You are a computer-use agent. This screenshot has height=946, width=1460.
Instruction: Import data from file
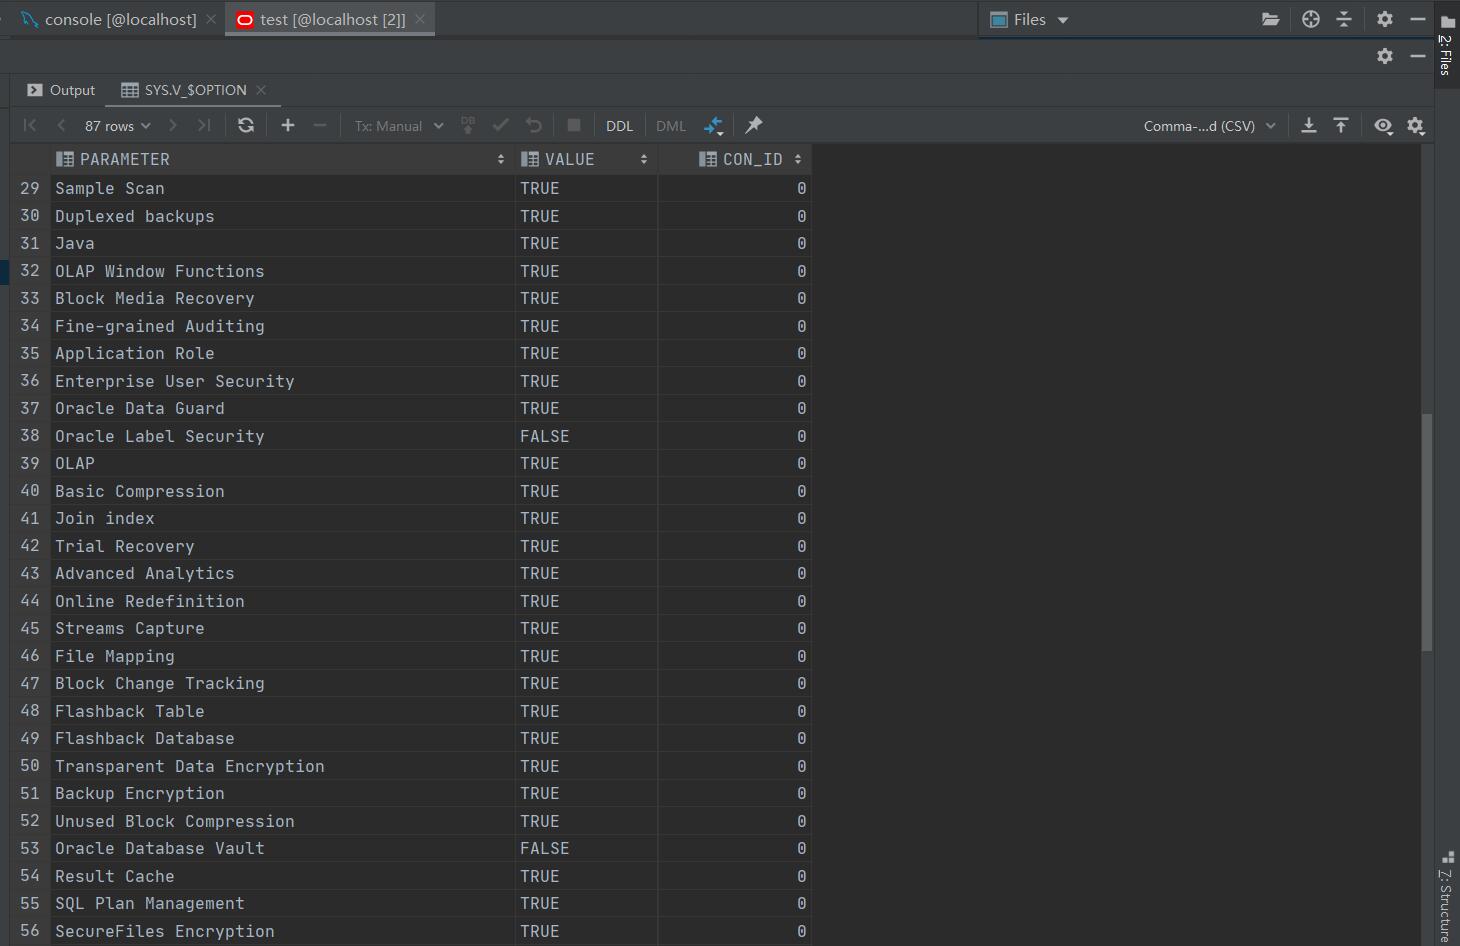click(1341, 125)
